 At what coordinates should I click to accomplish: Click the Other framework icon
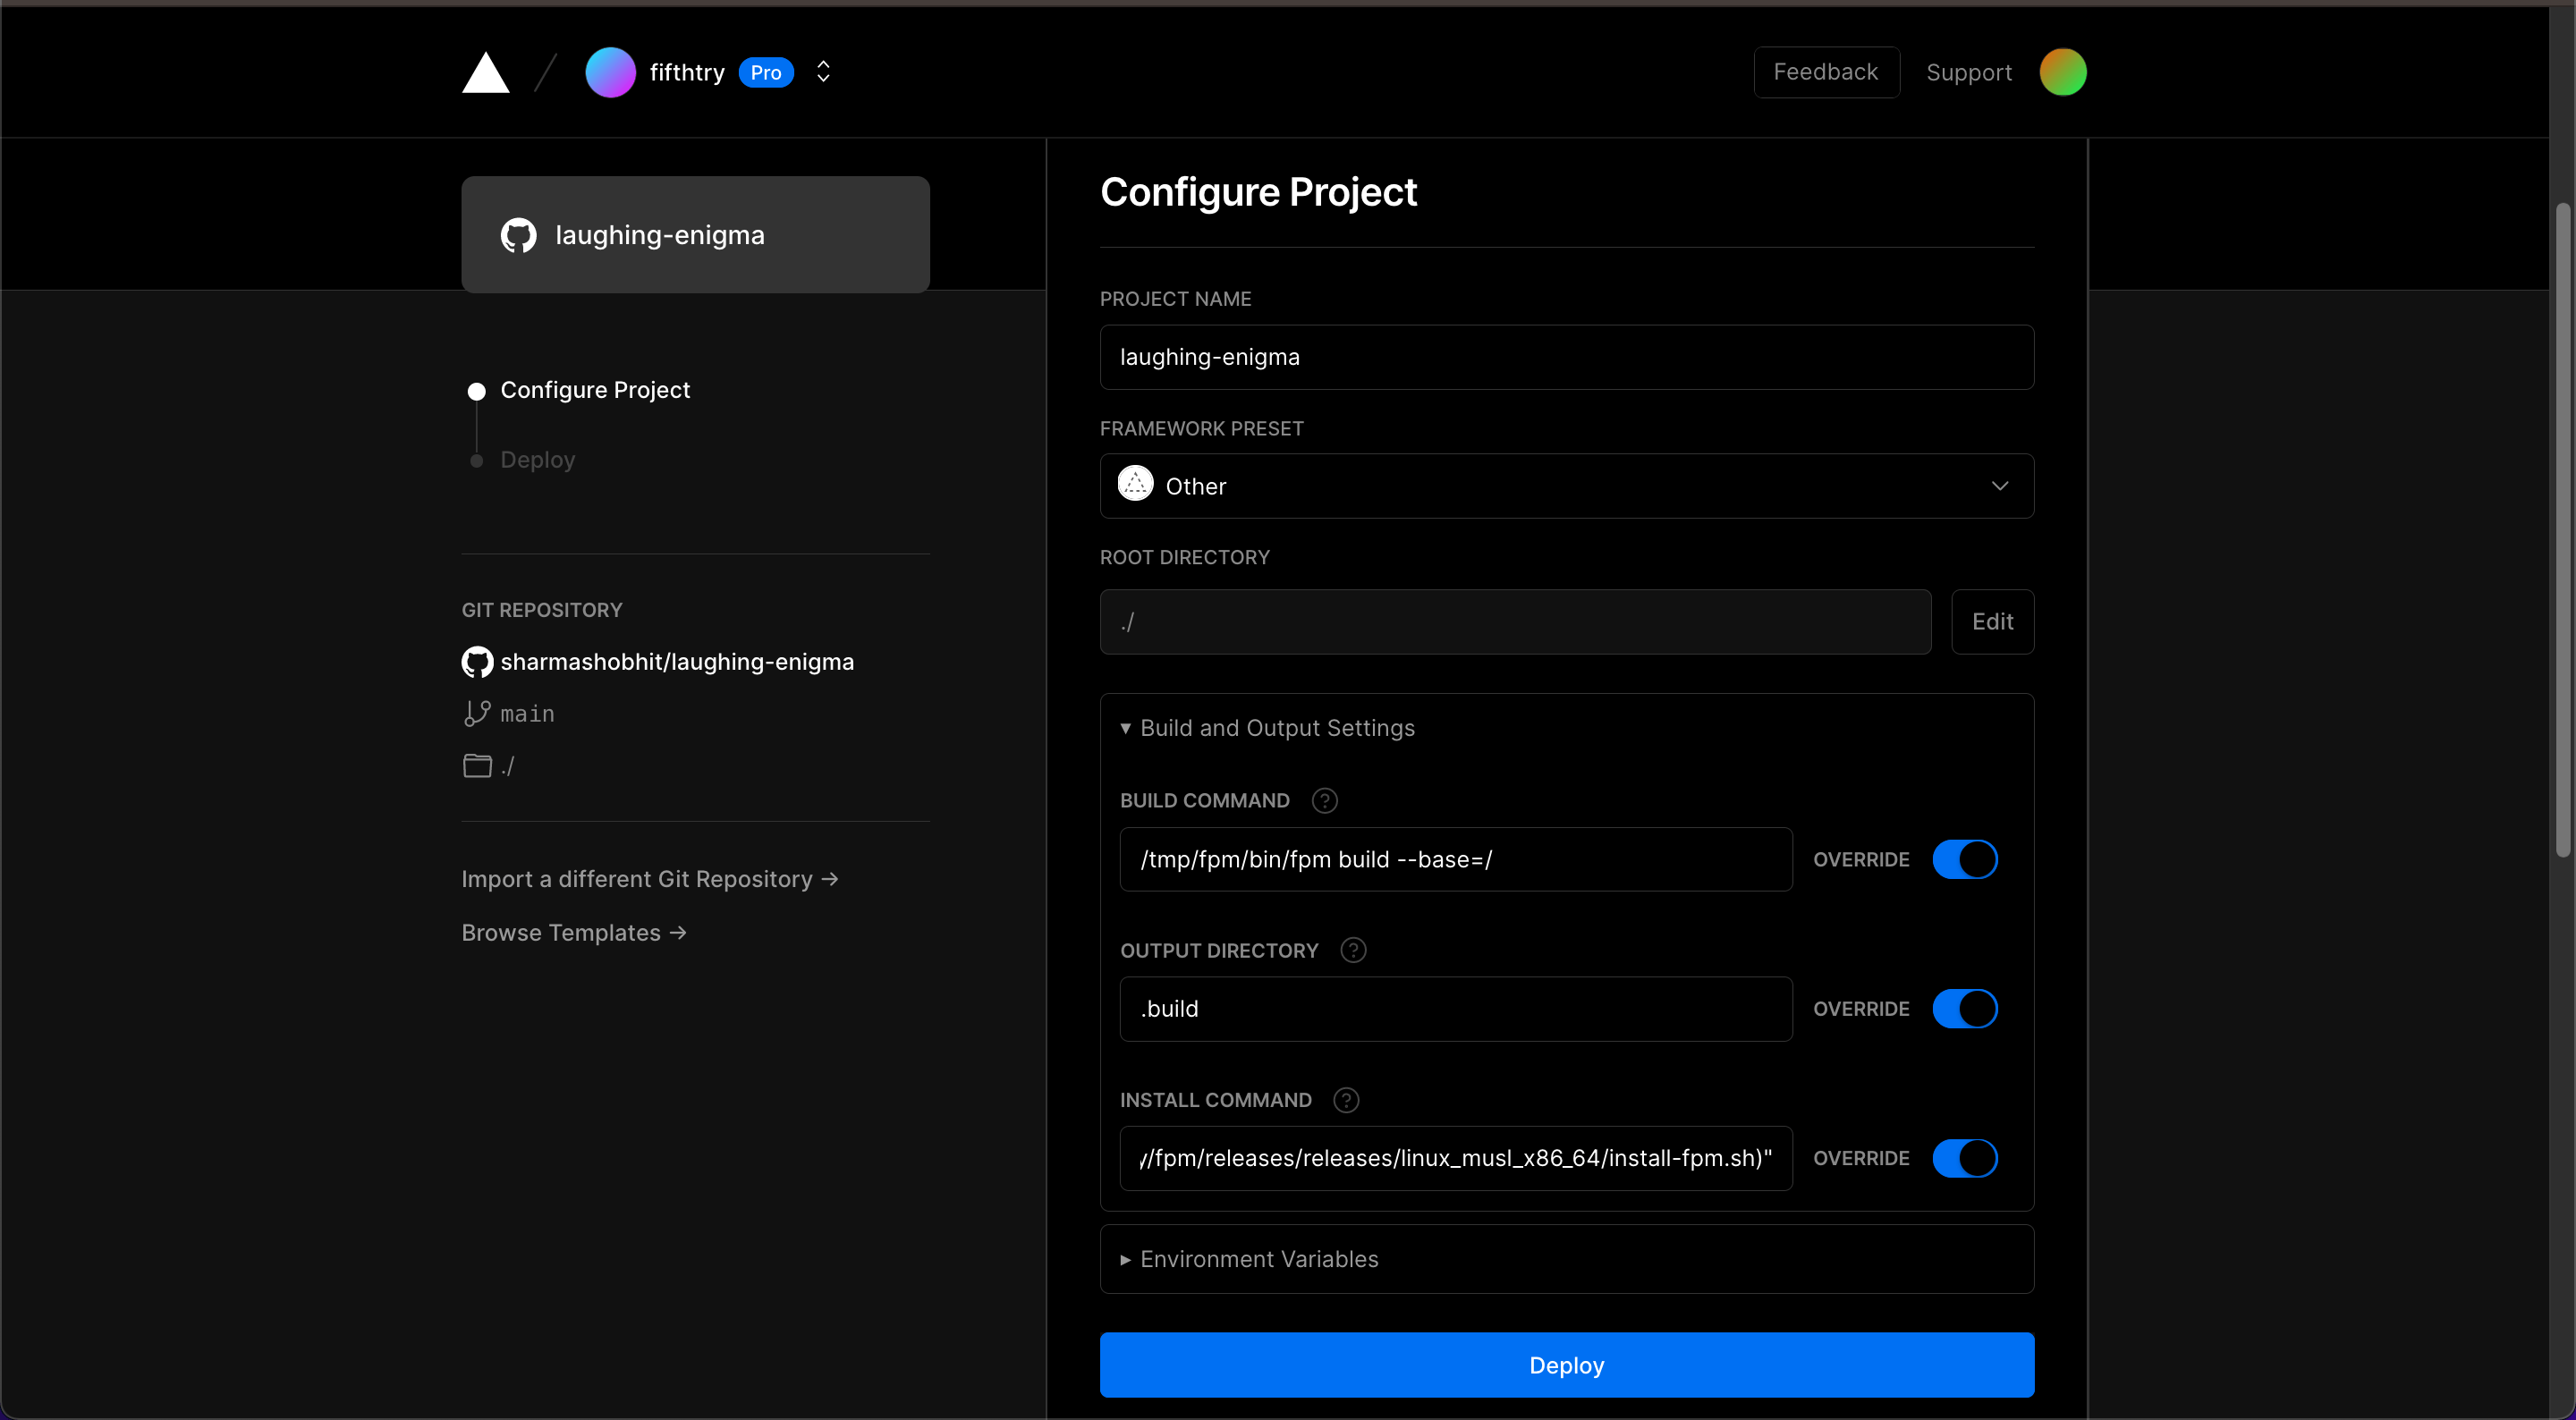(x=1135, y=484)
